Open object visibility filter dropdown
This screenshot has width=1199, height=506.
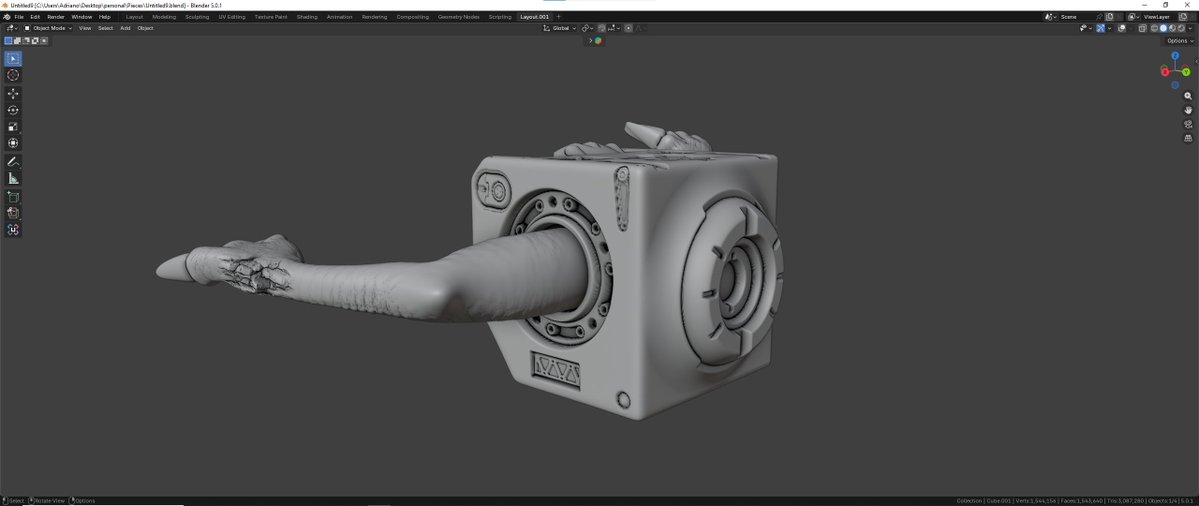click(x=1086, y=28)
